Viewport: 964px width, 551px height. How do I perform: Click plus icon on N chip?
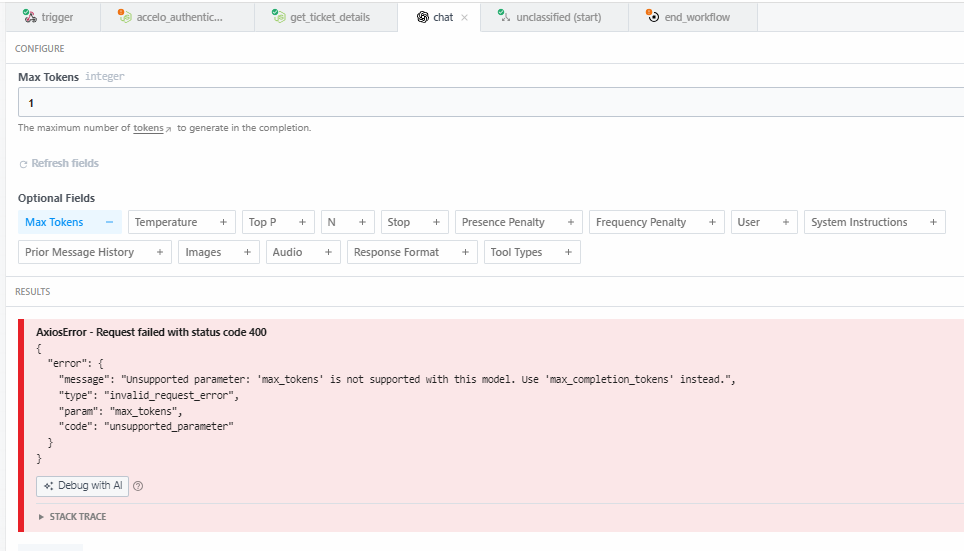pyautogui.click(x=362, y=222)
